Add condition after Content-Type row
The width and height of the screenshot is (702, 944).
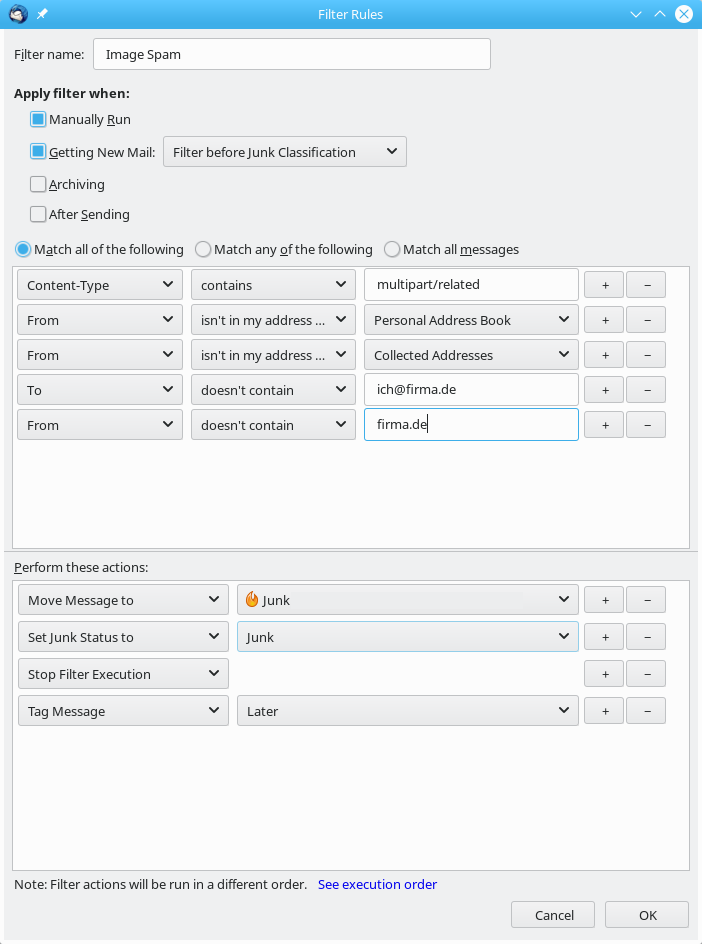click(x=604, y=285)
